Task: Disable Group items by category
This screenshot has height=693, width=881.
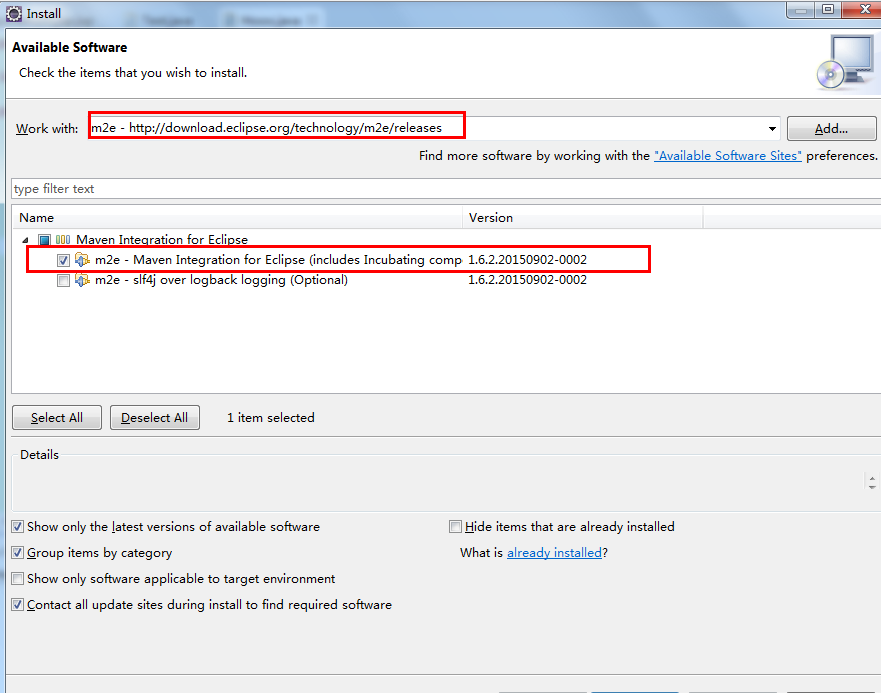Action: click(x=18, y=552)
